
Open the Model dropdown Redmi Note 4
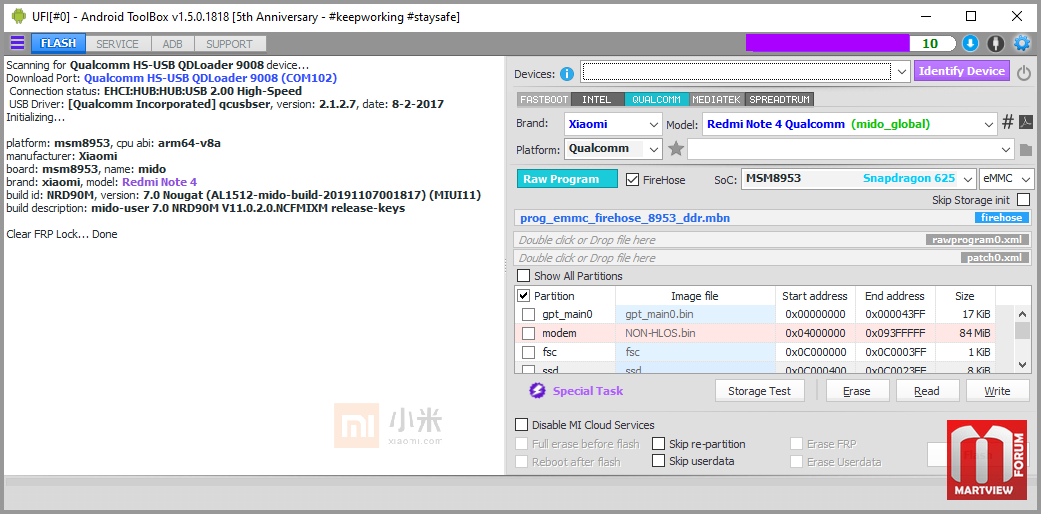coord(849,124)
